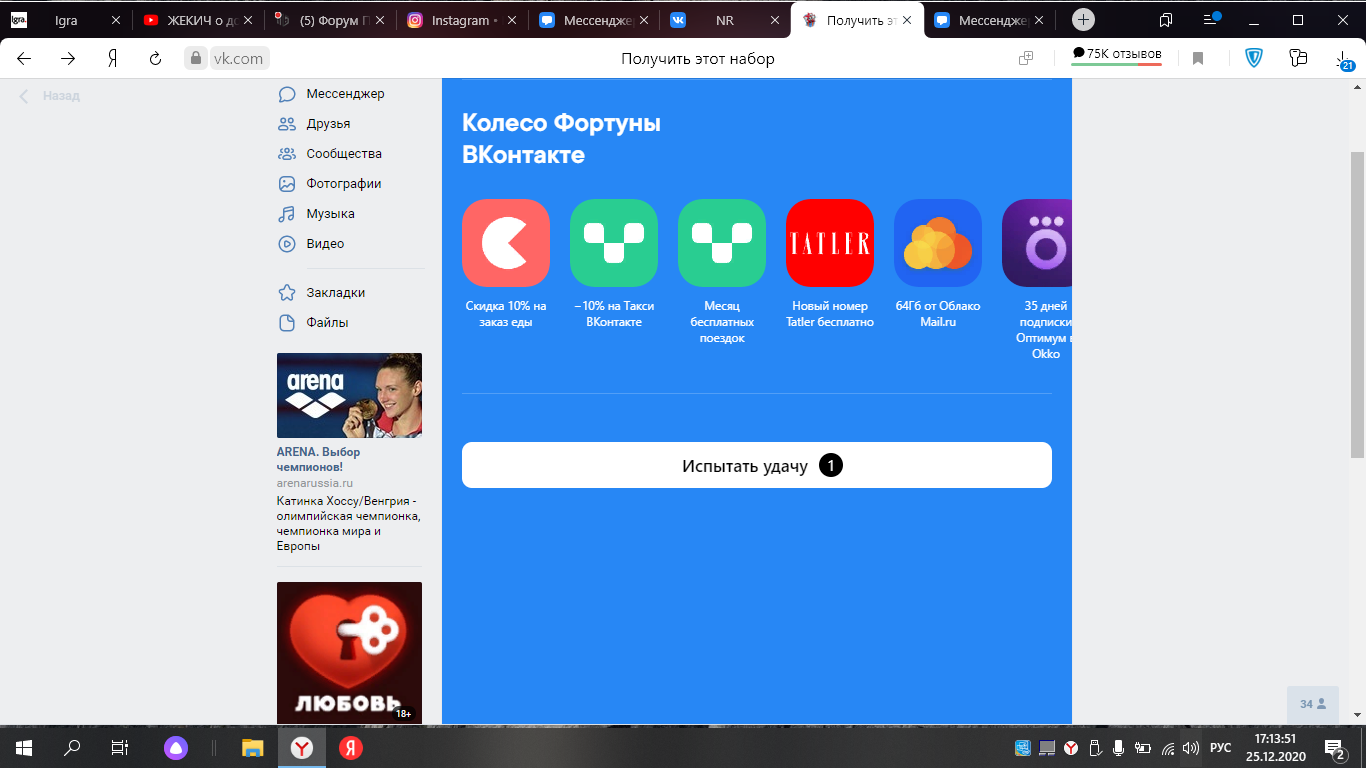Check the battery tray icon
Viewport: 1366px width, 768px height.
point(1142,747)
